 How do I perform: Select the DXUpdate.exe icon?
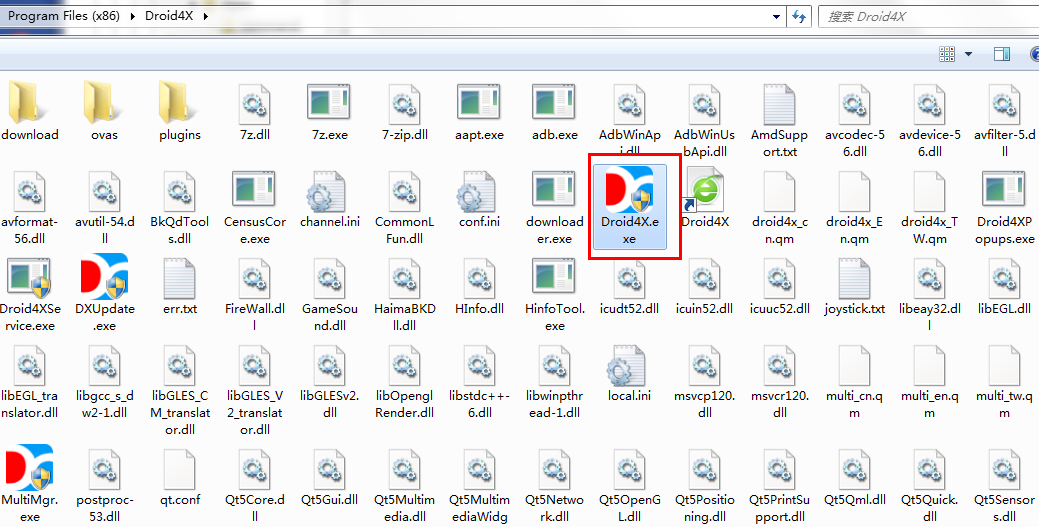[104, 276]
